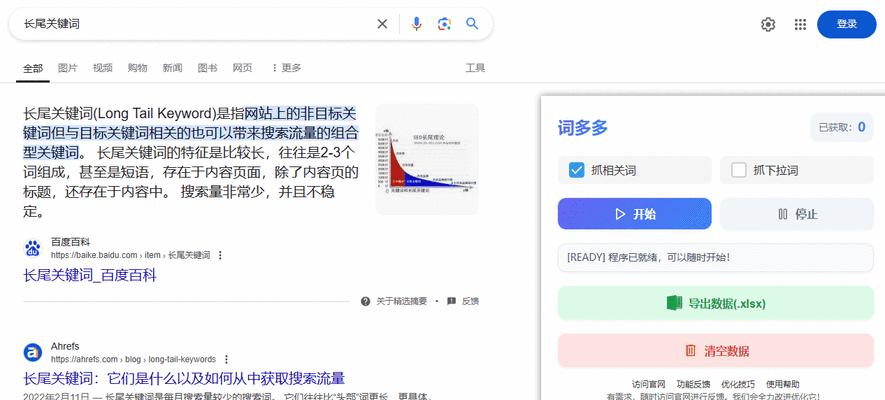Open Google Lens image search icon
885x400 pixels.
[x=444, y=24]
